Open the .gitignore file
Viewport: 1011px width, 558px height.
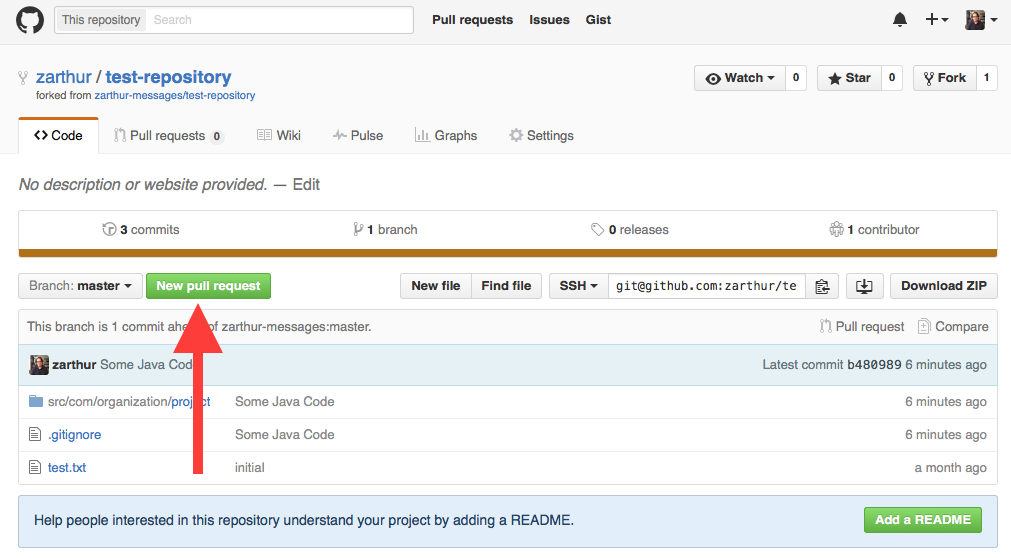pyautogui.click(x=74, y=435)
